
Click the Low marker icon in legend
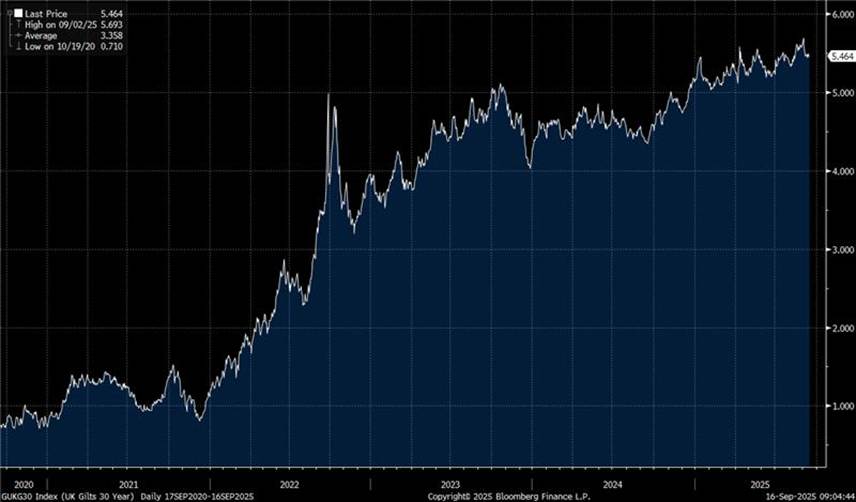click(17, 47)
